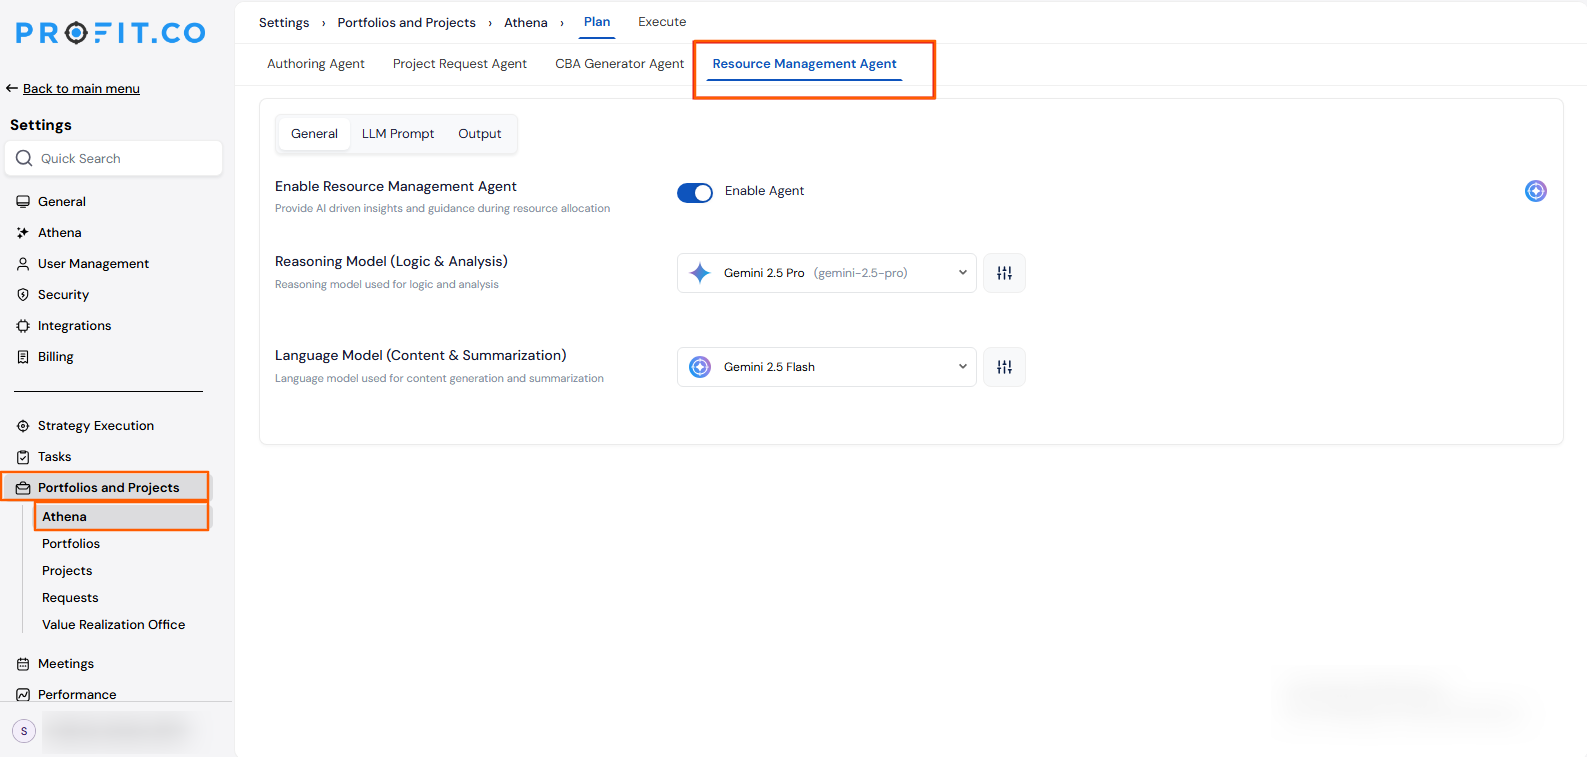
Task: Click the back arrow icon beside main menu
Action: 12,88
